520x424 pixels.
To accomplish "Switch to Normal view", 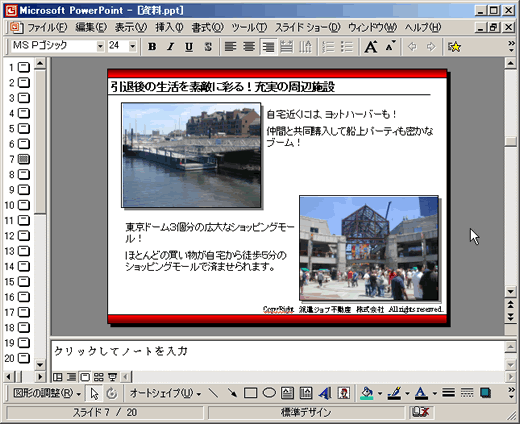I will 58,377.
